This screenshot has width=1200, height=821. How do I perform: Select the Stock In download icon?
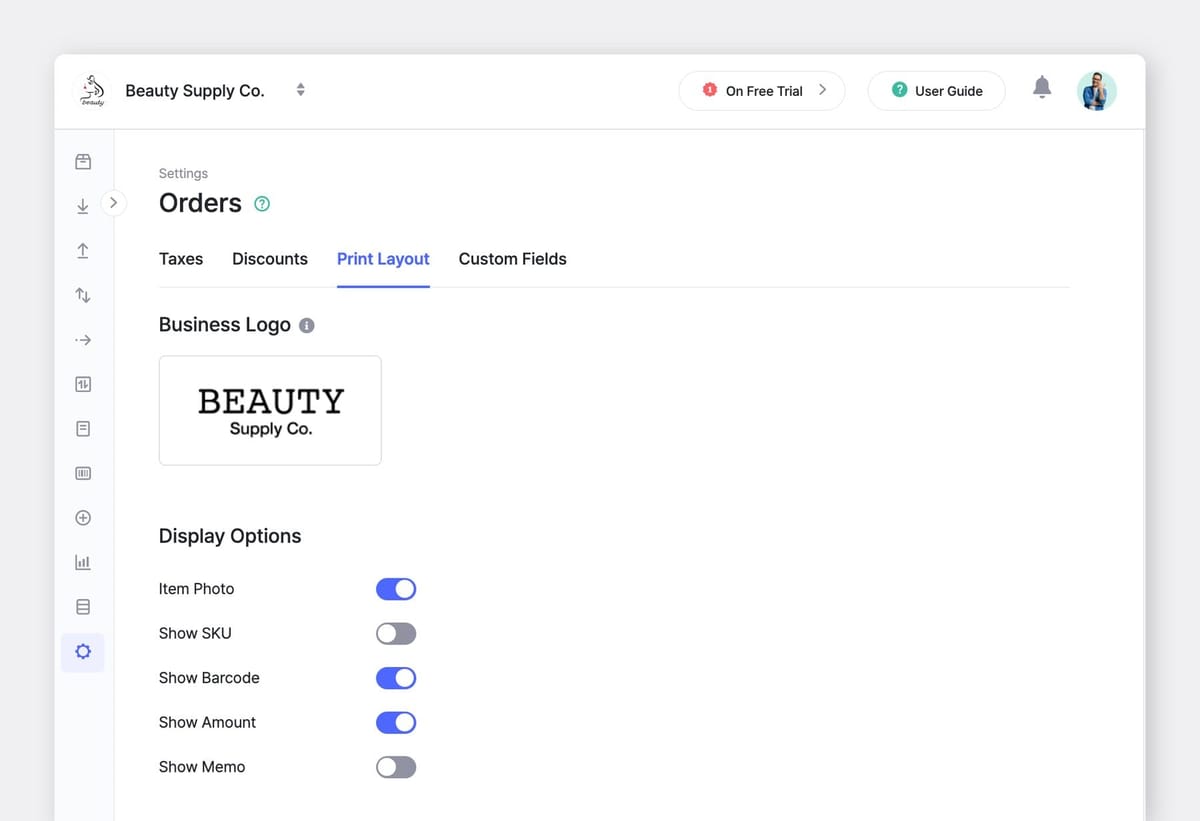(x=83, y=206)
